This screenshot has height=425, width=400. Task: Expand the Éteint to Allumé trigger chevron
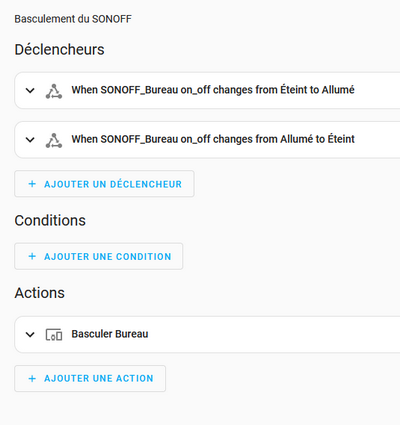[x=30, y=90]
